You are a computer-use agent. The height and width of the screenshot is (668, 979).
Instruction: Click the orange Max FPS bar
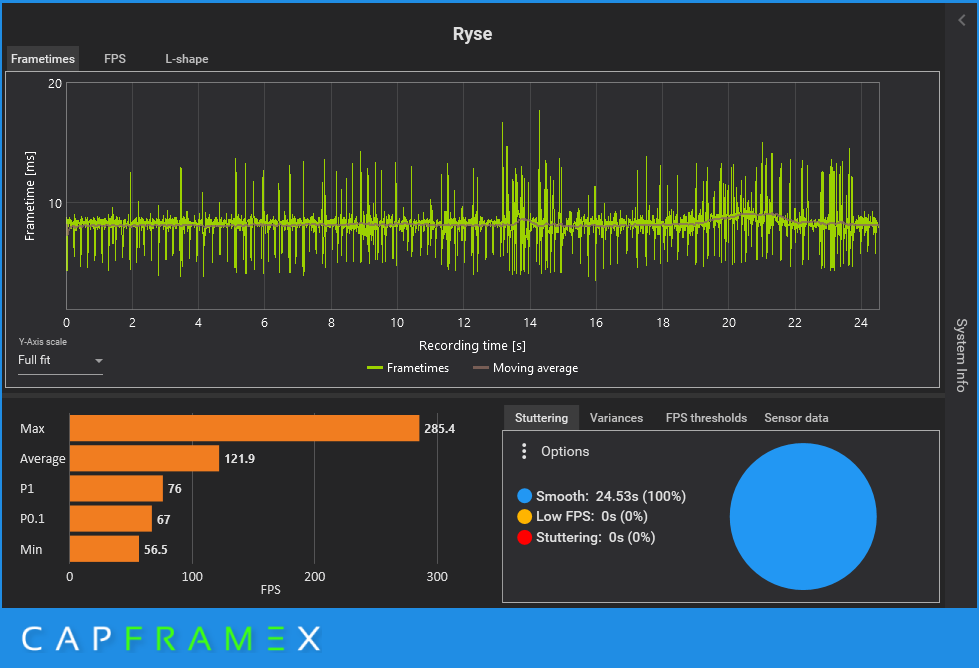pos(244,428)
